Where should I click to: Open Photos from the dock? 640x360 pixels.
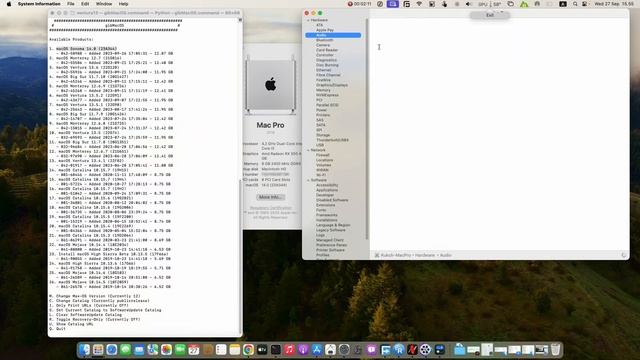[167, 350]
